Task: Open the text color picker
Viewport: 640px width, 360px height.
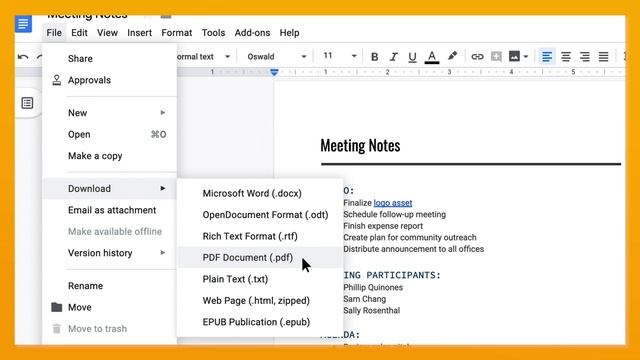Action: (x=432, y=57)
